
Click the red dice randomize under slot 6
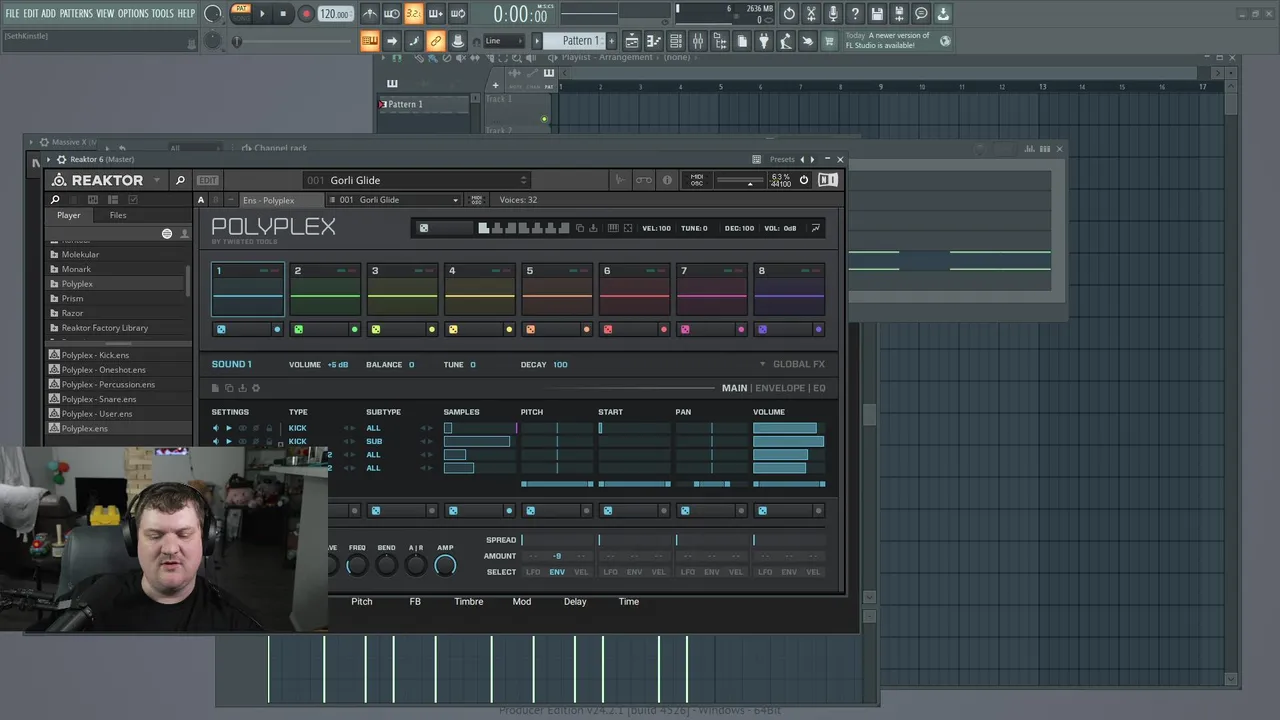607,329
